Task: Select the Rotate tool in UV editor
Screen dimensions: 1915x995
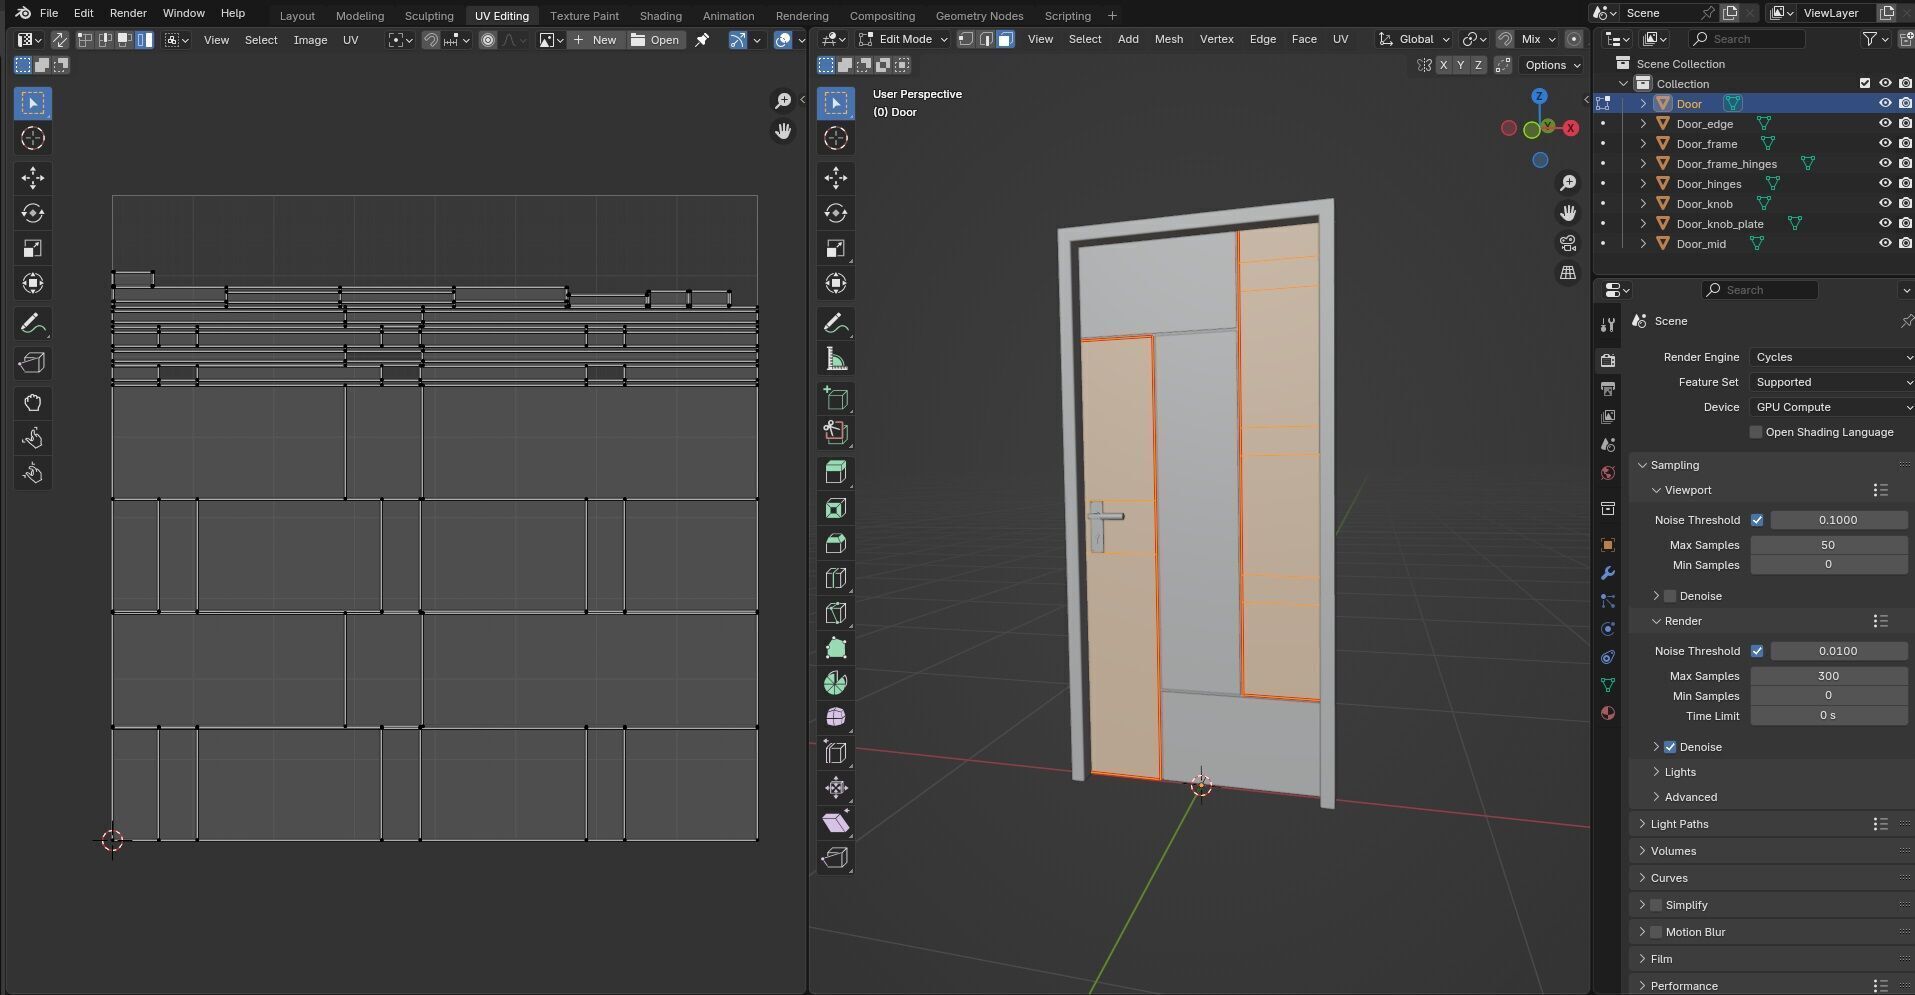Action: [x=33, y=213]
